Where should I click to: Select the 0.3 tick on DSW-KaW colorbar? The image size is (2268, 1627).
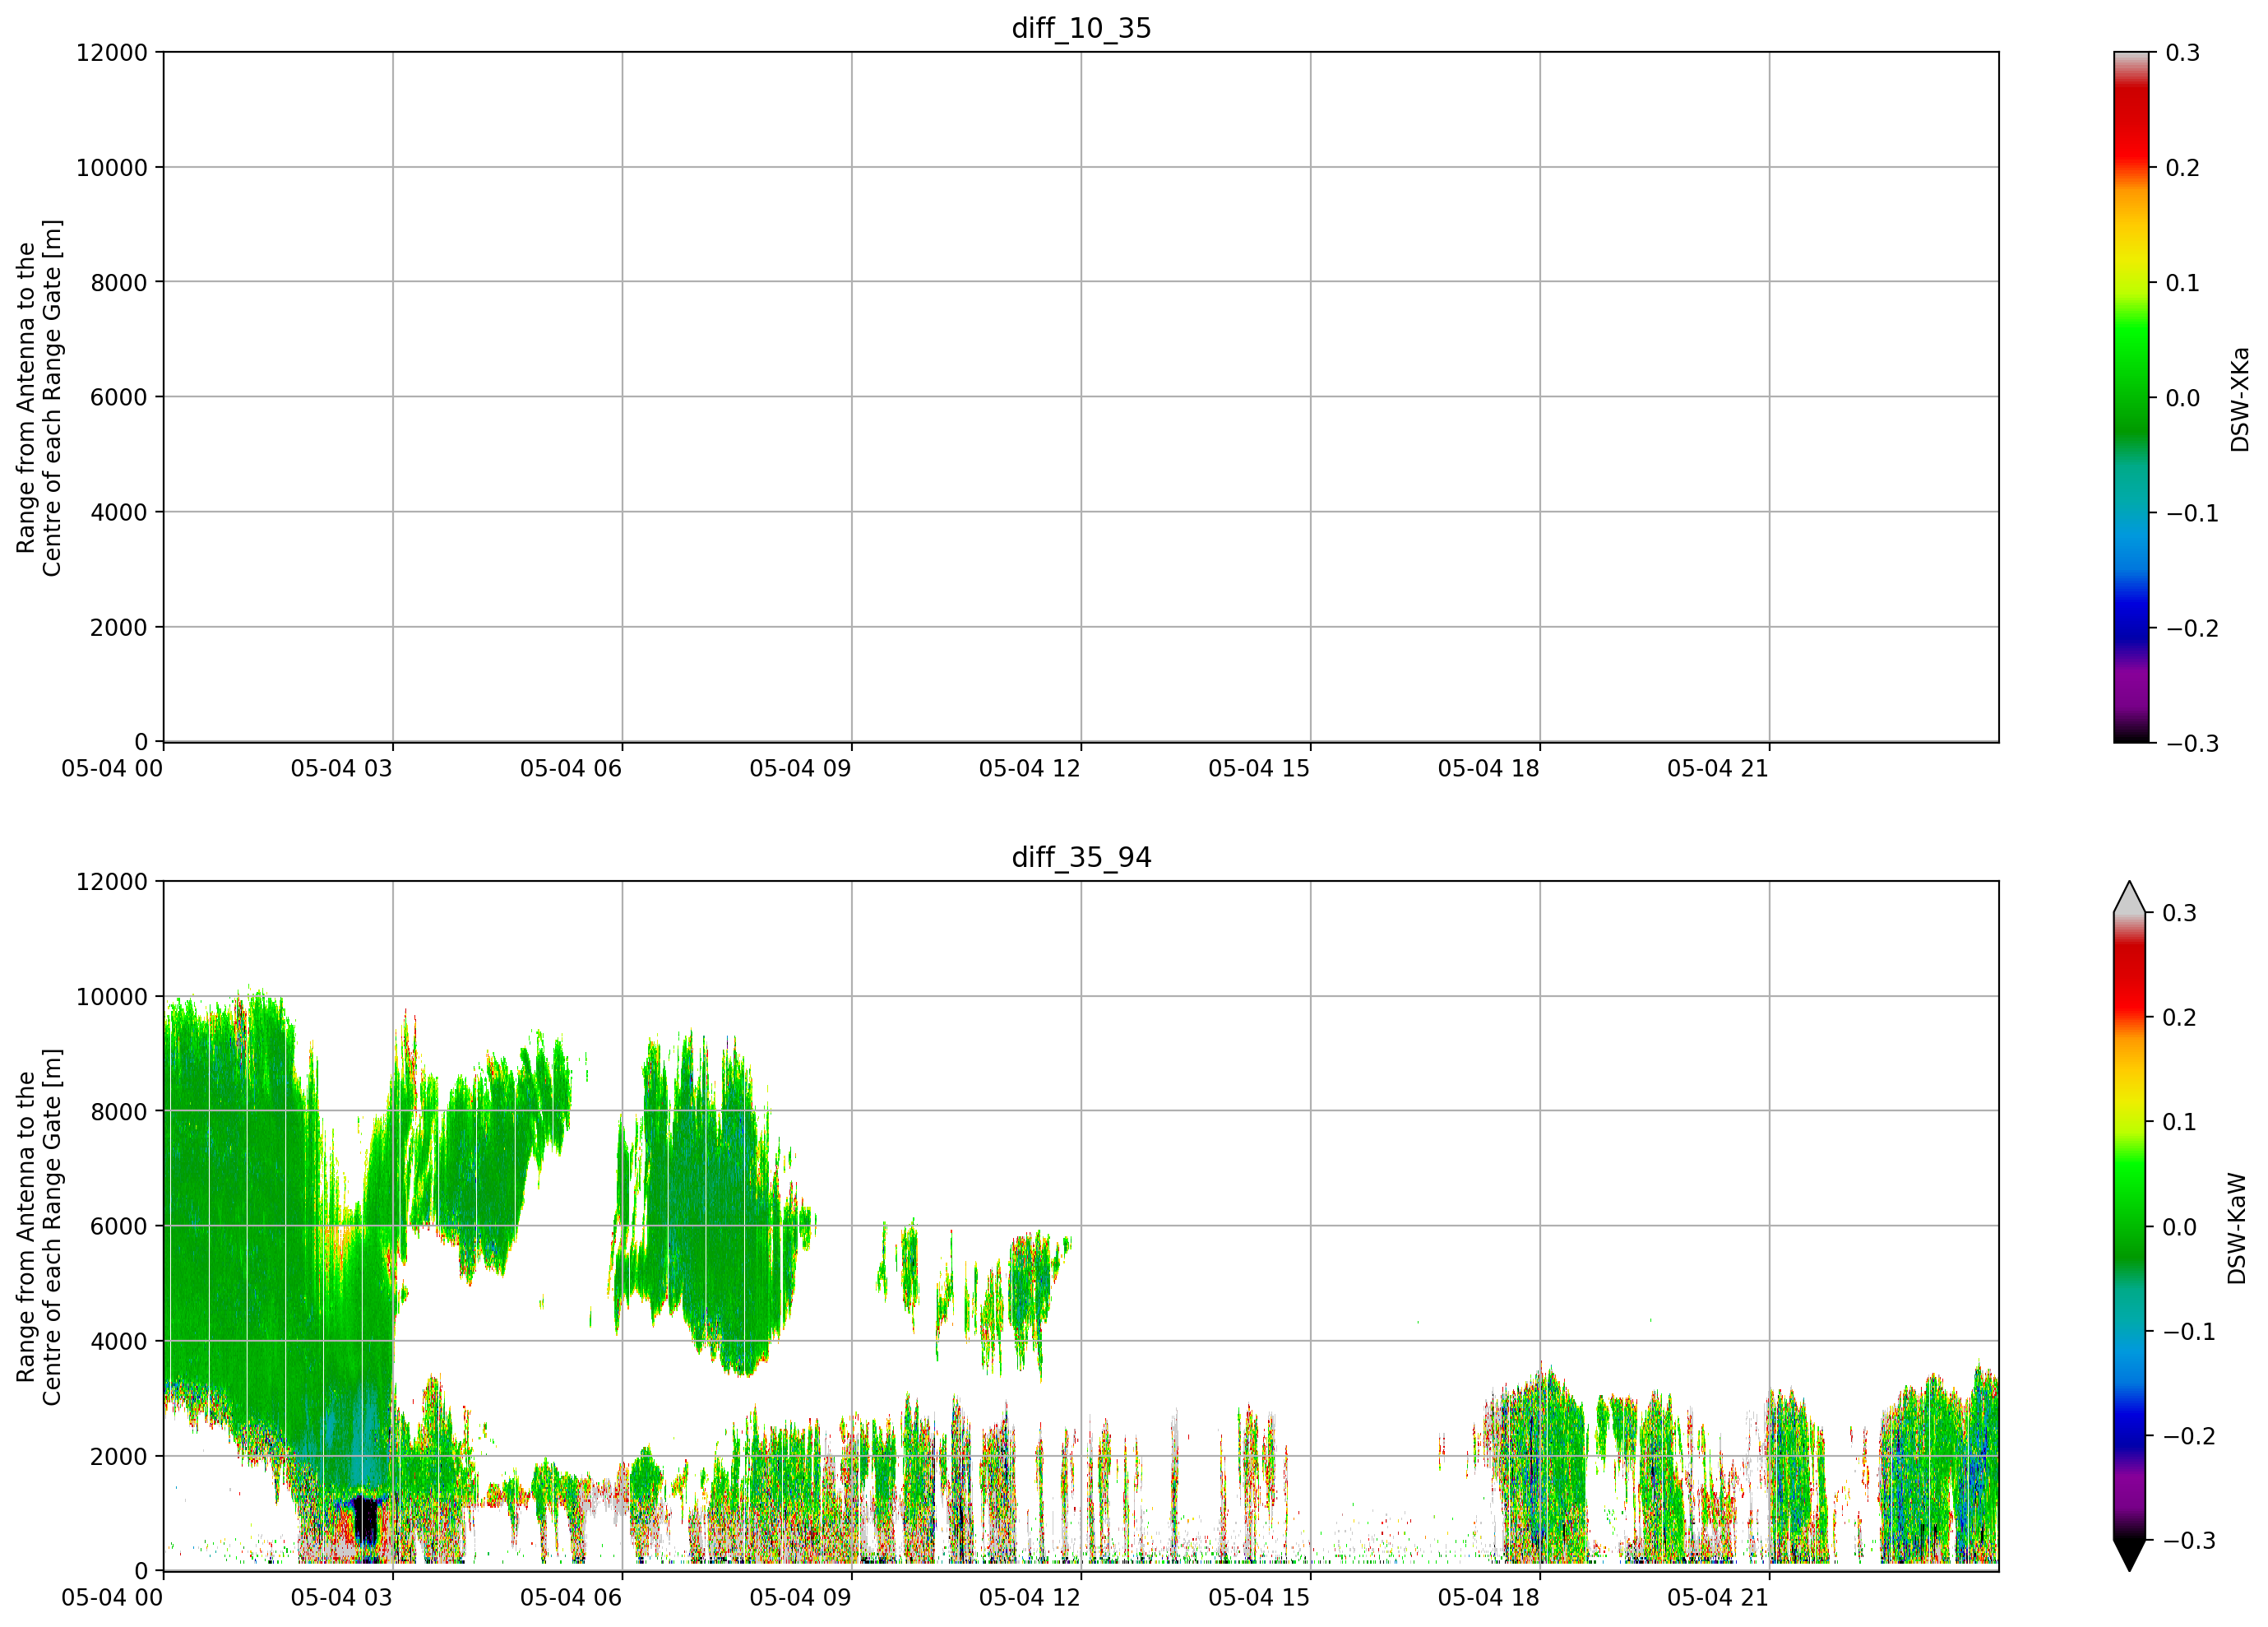pyautogui.click(x=2180, y=913)
